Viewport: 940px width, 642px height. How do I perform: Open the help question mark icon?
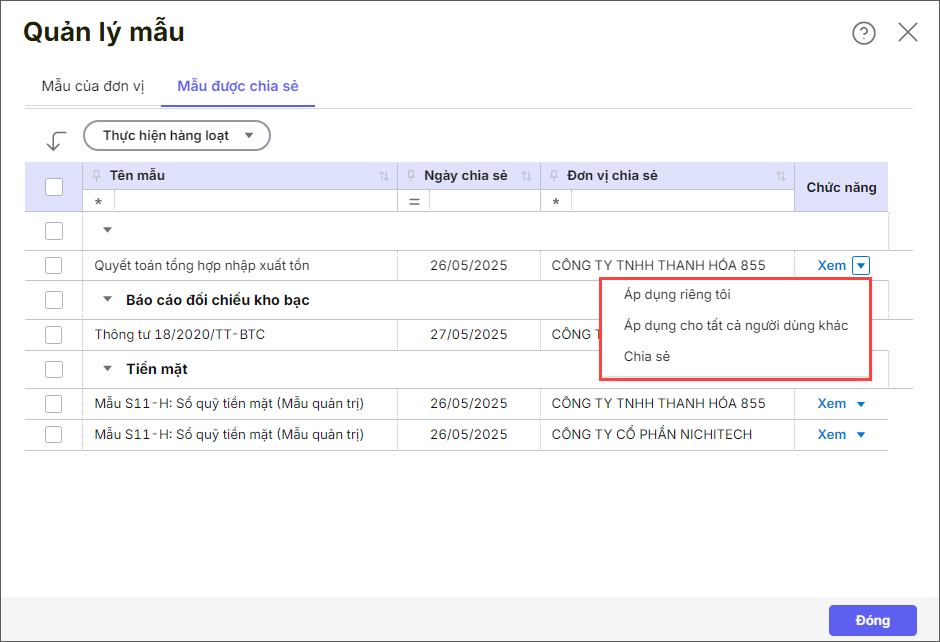pos(863,33)
